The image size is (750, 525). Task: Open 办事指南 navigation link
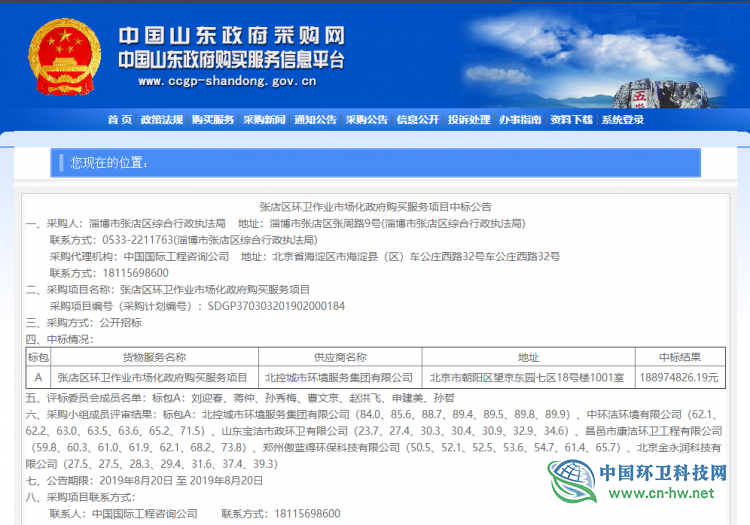click(x=520, y=120)
